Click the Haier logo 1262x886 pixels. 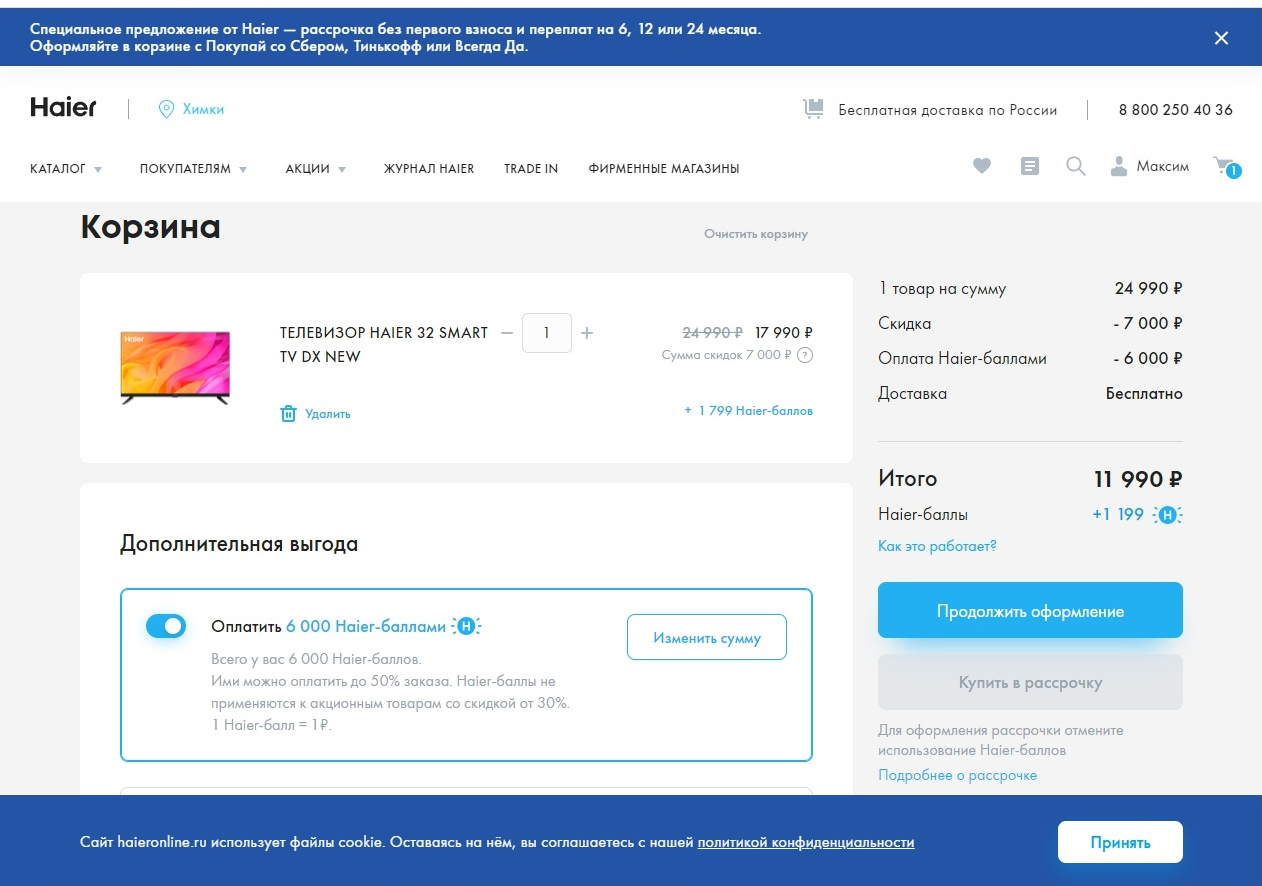point(63,108)
